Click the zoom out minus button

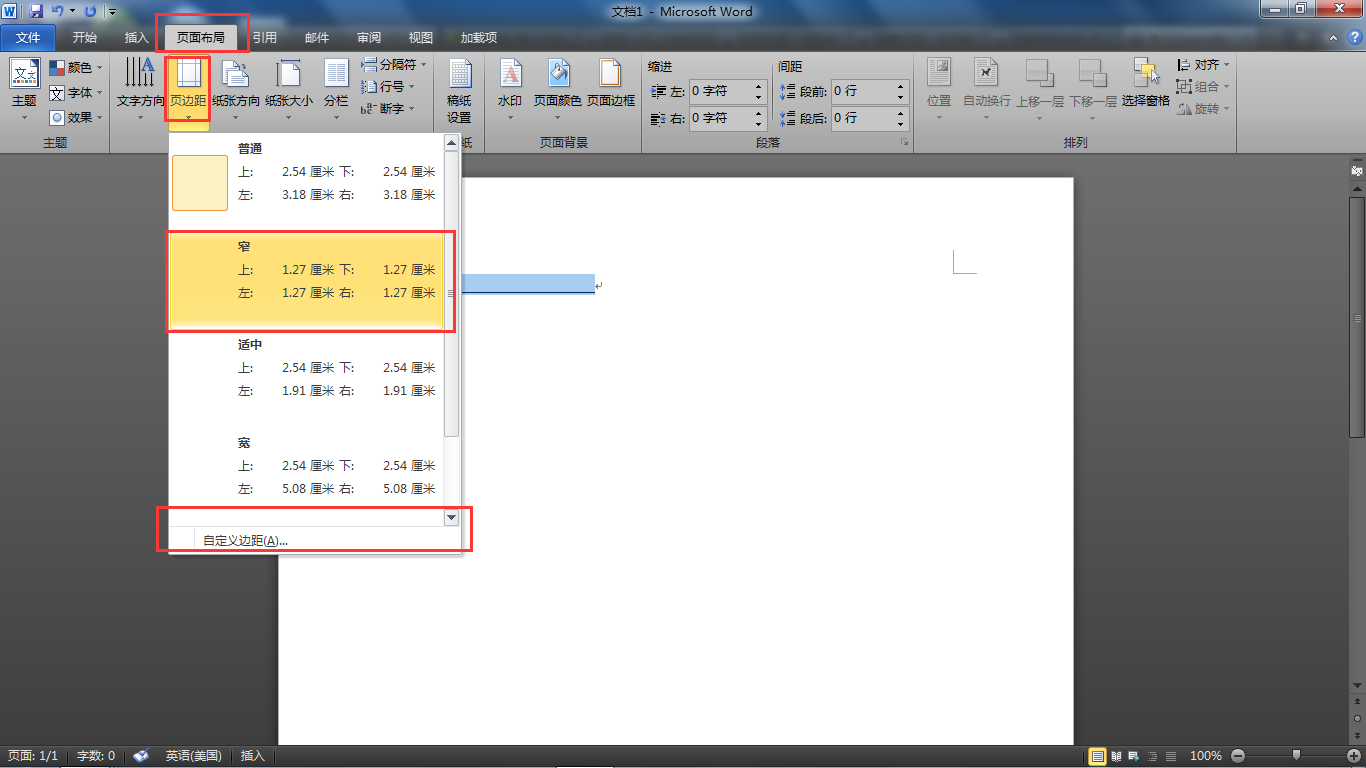[x=1239, y=756]
